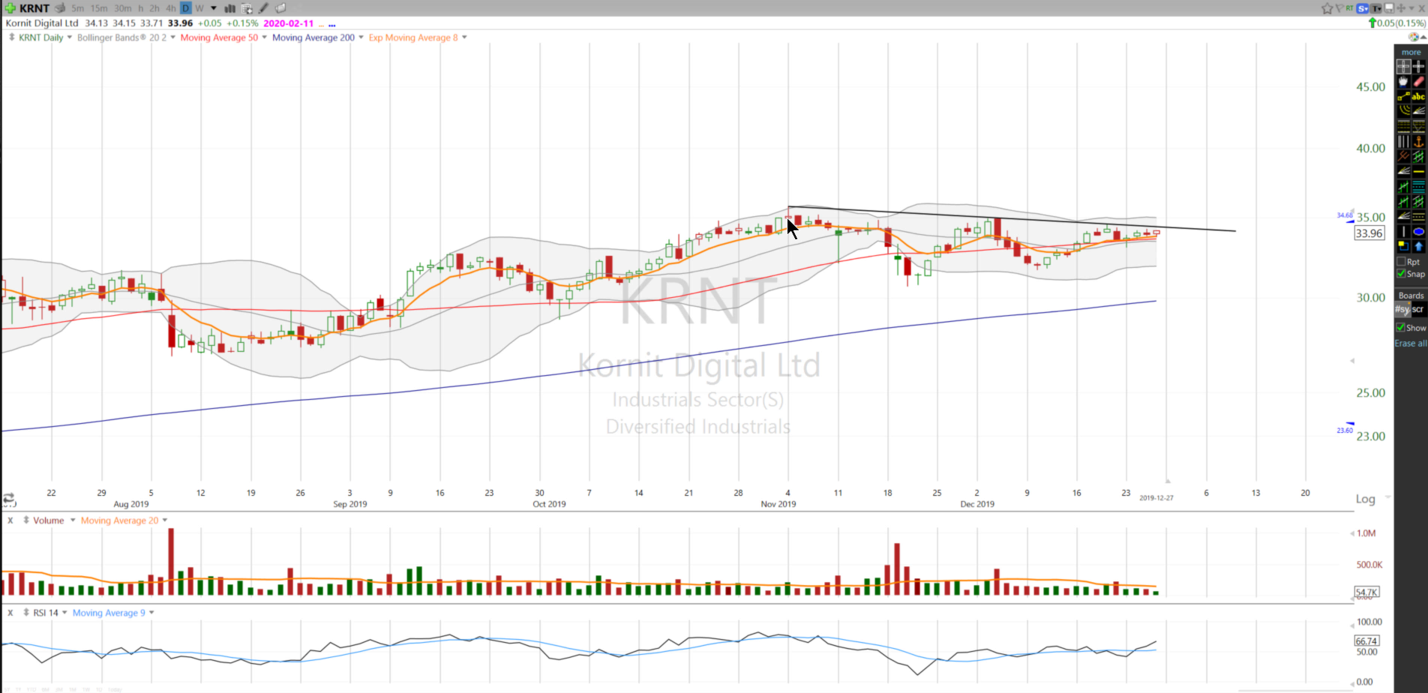Select the anchor tool icon
Viewport: 1428px width, 693px height.
1419,141
